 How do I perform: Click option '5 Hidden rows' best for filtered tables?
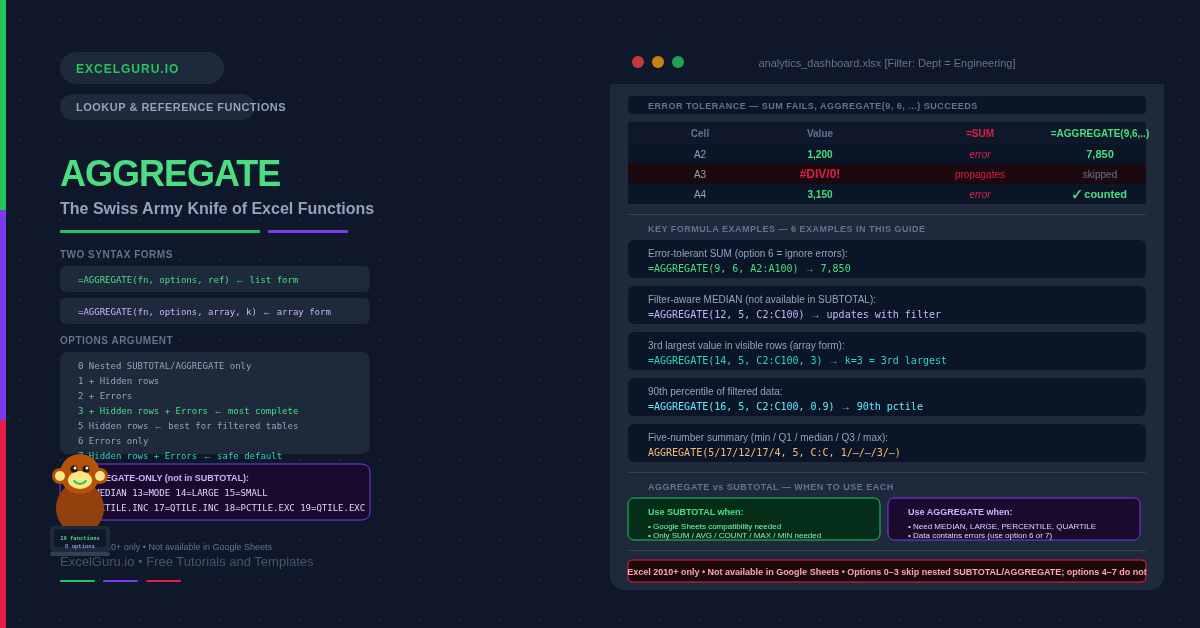point(188,426)
